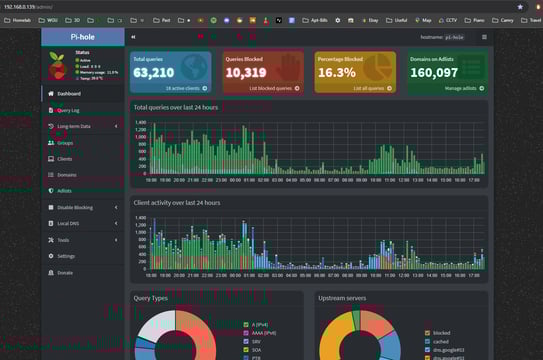Screen dimensions: 543x360
Task: Click the browser address bar URL
Action: [28, 7]
